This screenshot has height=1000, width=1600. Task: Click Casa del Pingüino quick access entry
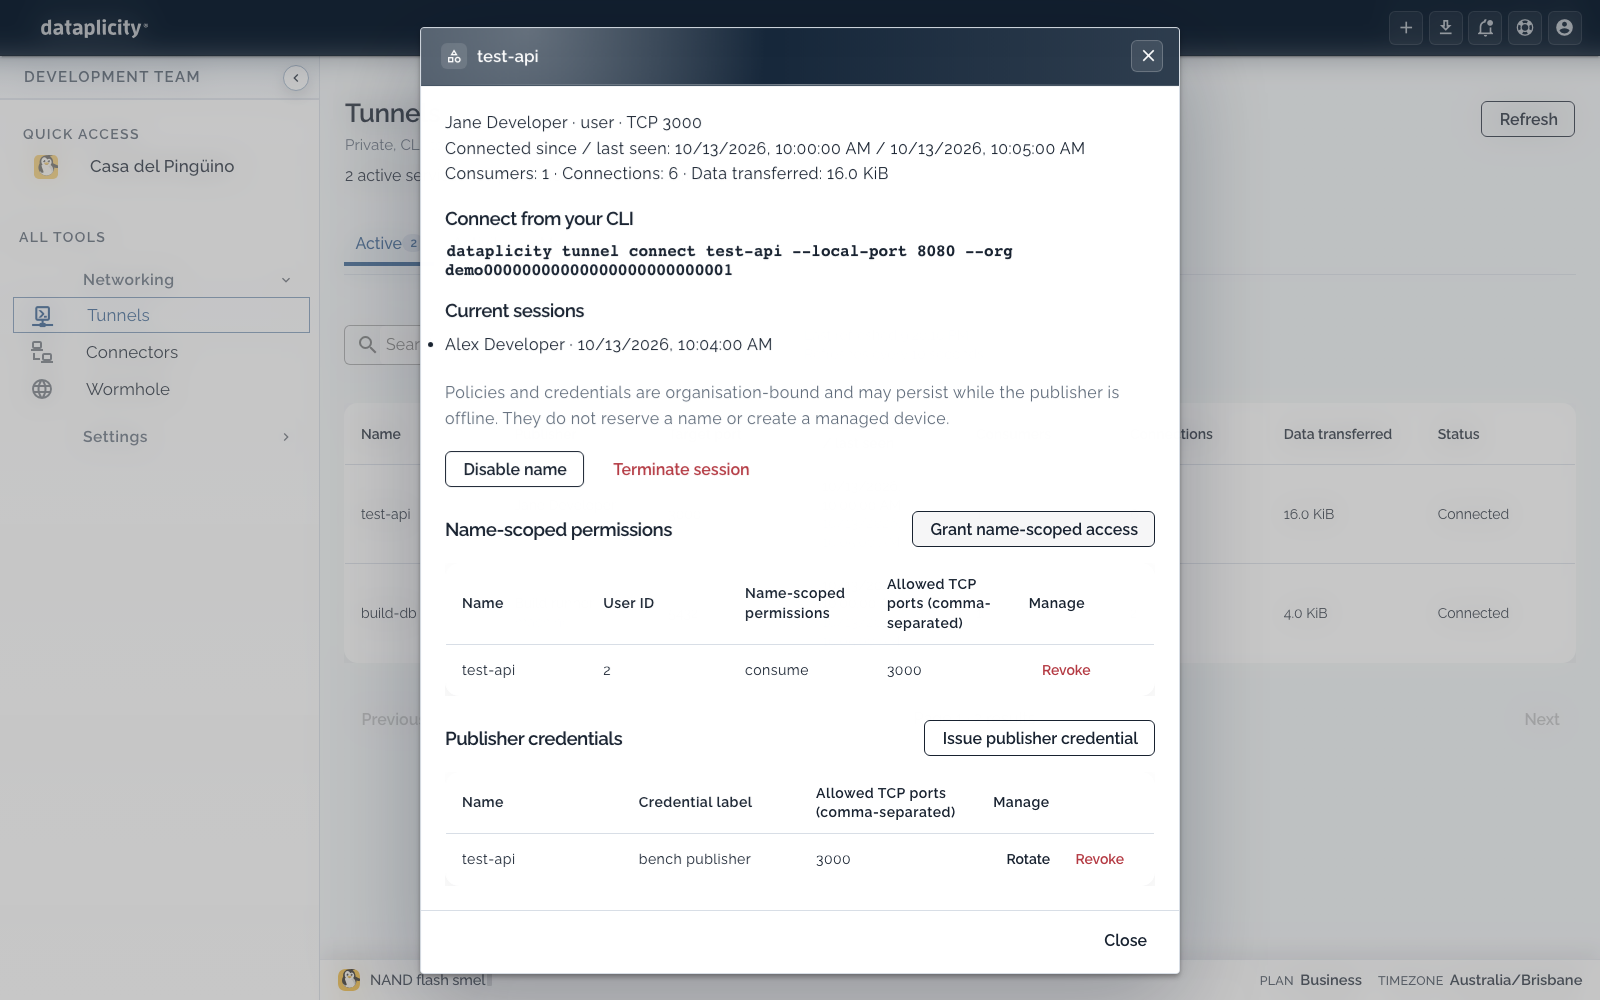click(x=161, y=166)
